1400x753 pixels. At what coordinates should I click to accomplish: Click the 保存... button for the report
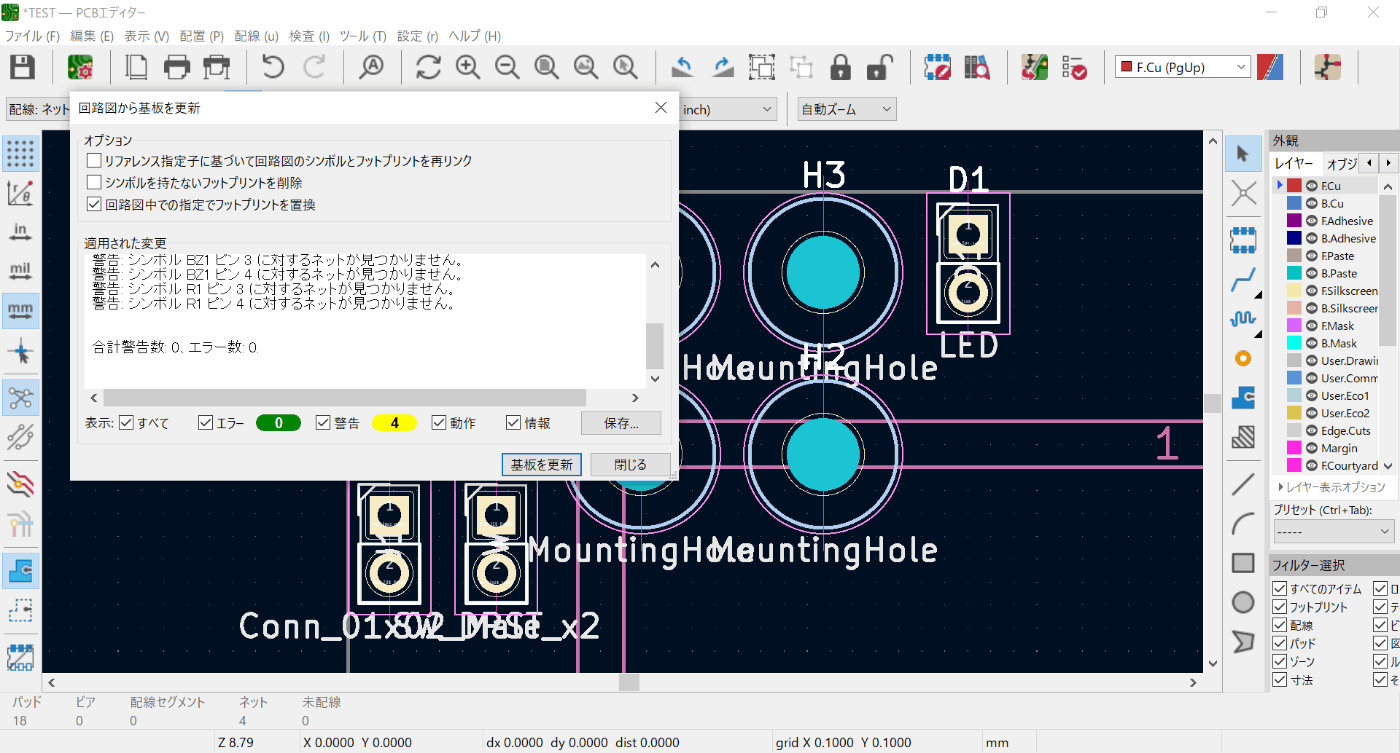tap(621, 423)
